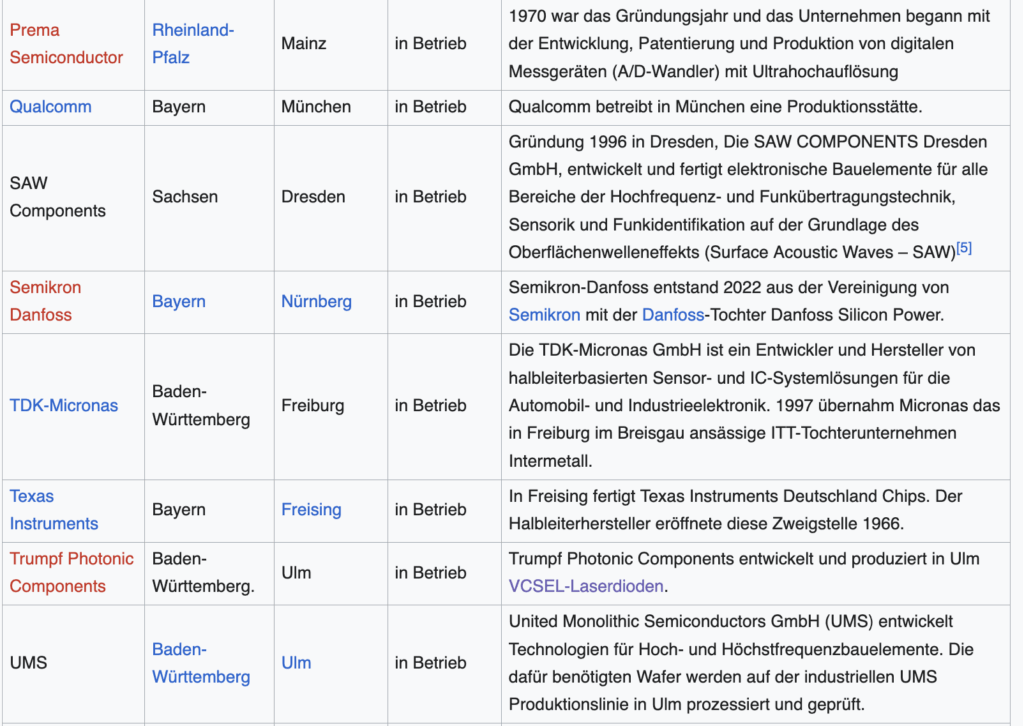This screenshot has height=726, width=1024.
Task: Click Baden-Württemberg link in UMS row
Action: 201,663
